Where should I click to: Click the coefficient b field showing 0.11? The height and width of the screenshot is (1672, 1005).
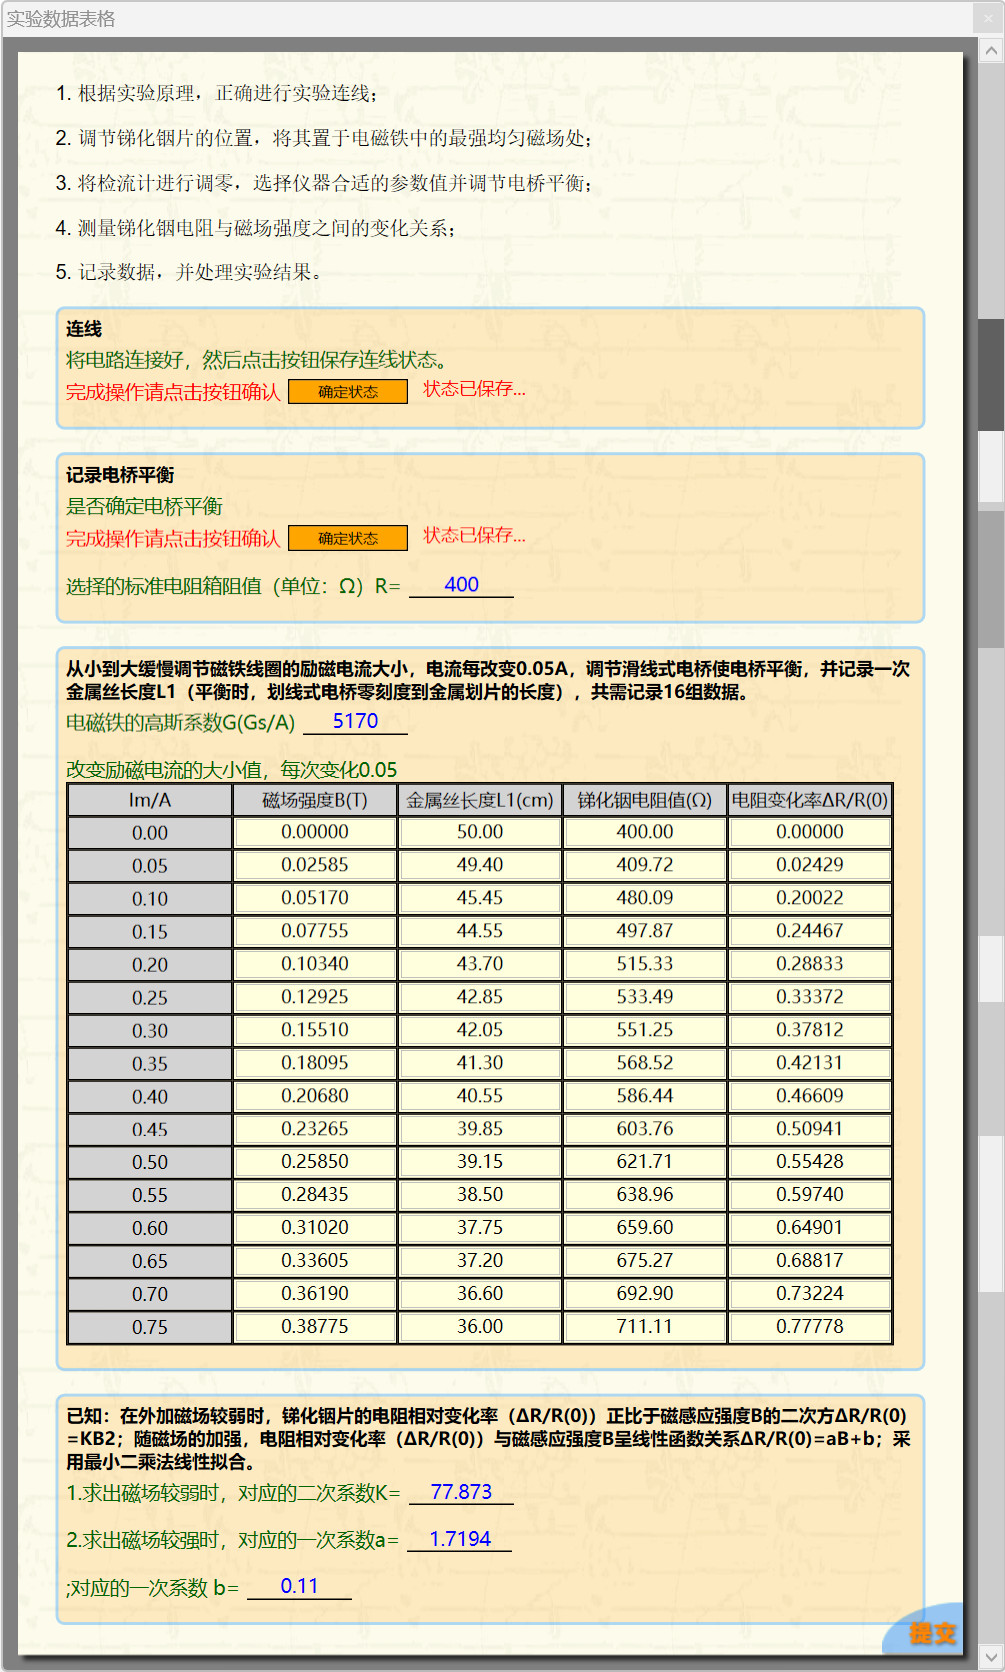click(x=299, y=1586)
